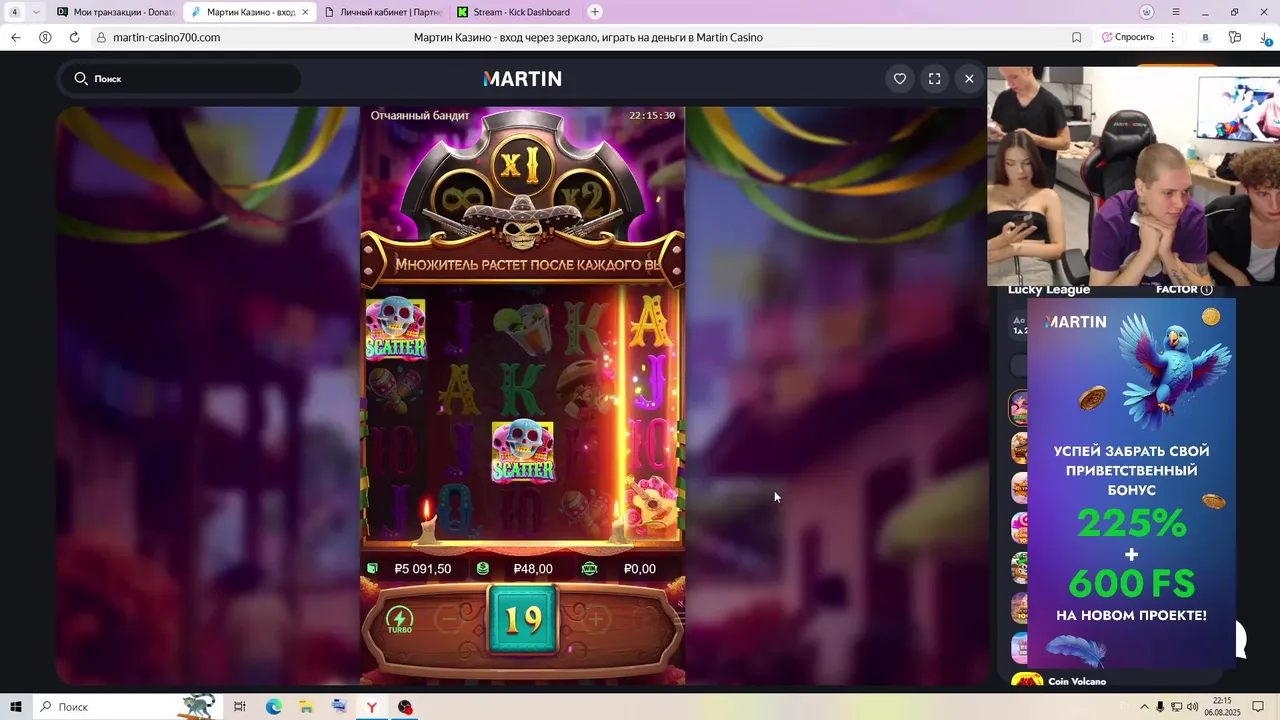Close the Мартин Казино browser tab
Viewport: 1280px width, 720px height.
(x=305, y=12)
